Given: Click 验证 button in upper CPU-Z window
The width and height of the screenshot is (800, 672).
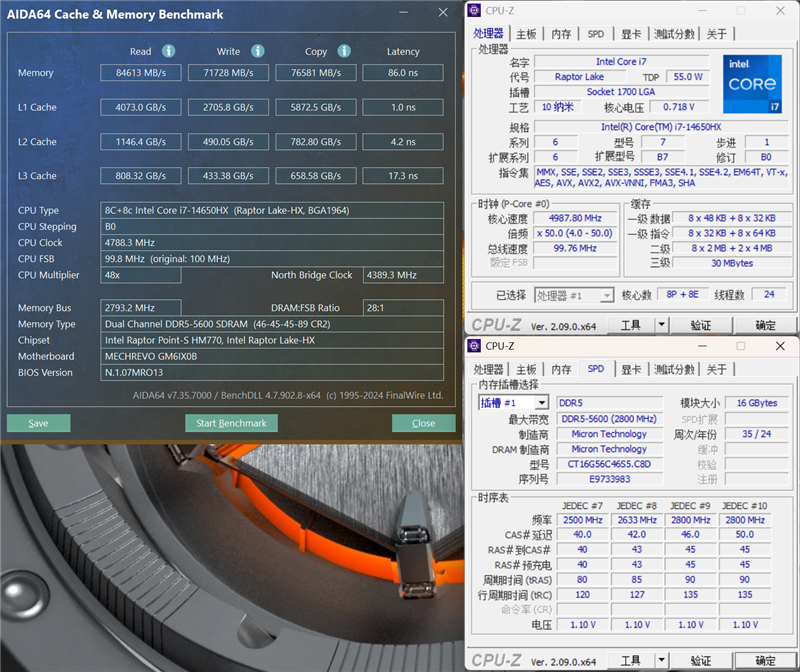Looking at the screenshot, I should [x=701, y=325].
